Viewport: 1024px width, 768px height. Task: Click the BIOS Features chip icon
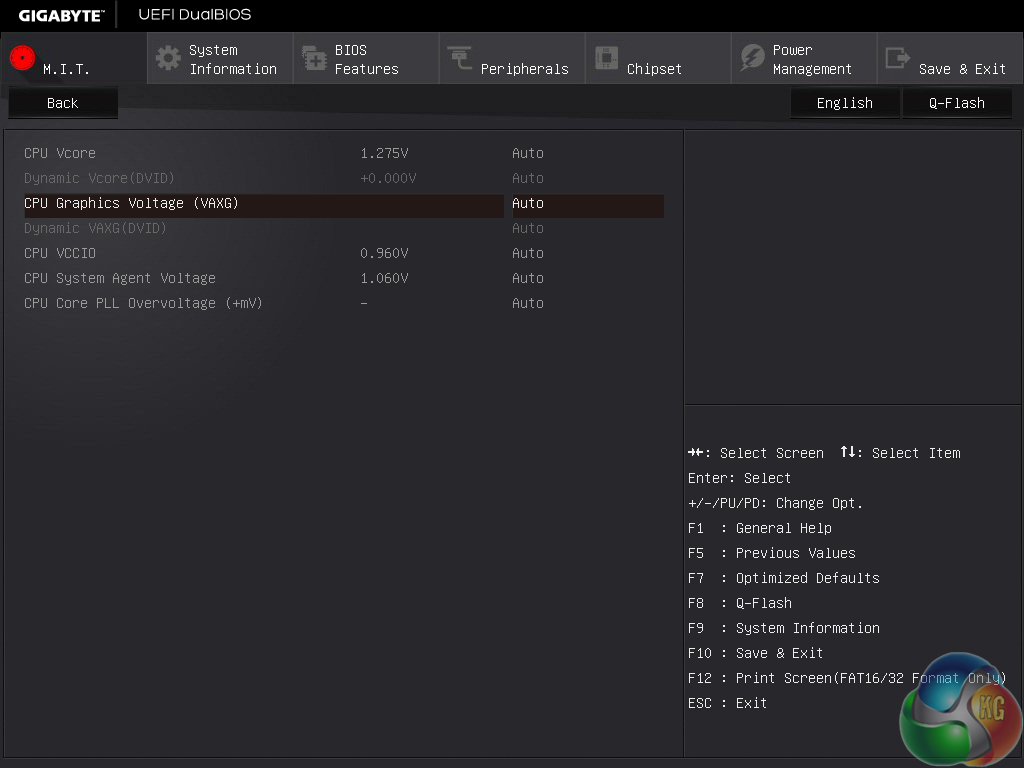click(314, 58)
